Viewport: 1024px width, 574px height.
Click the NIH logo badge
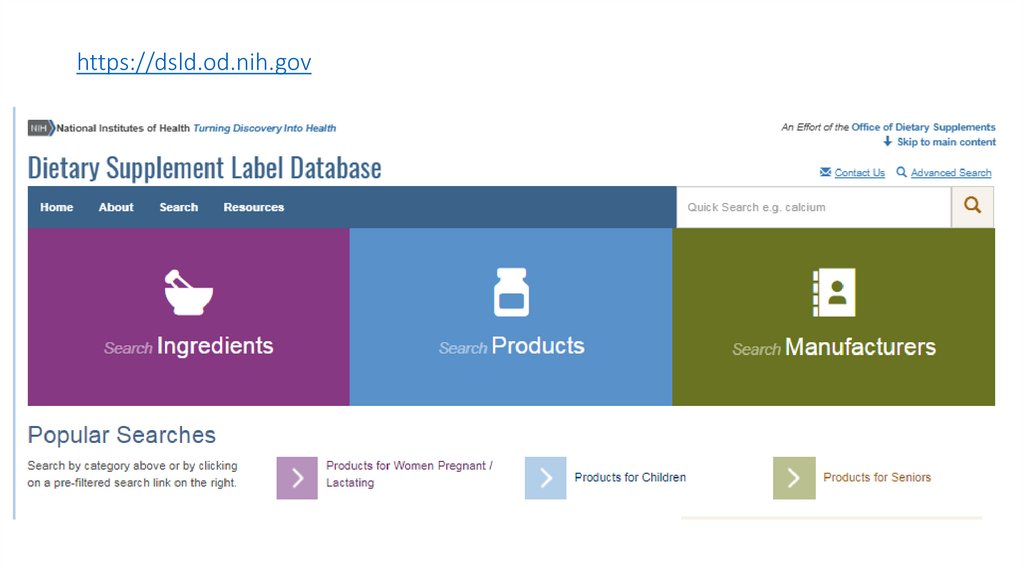click(41, 128)
